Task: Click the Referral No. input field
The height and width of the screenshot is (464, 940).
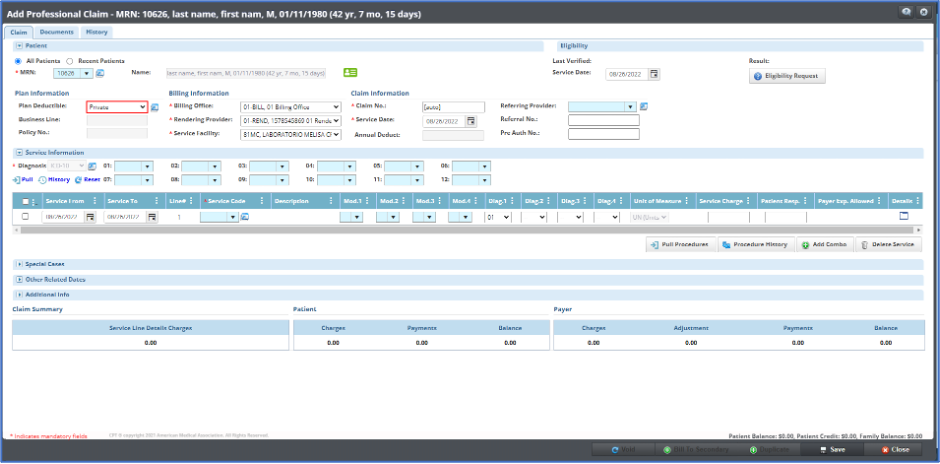Action: pos(603,121)
